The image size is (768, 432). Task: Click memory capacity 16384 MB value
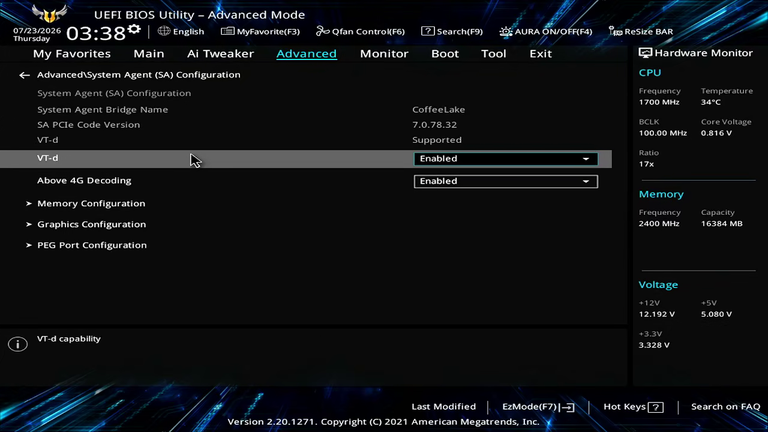click(x=721, y=223)
